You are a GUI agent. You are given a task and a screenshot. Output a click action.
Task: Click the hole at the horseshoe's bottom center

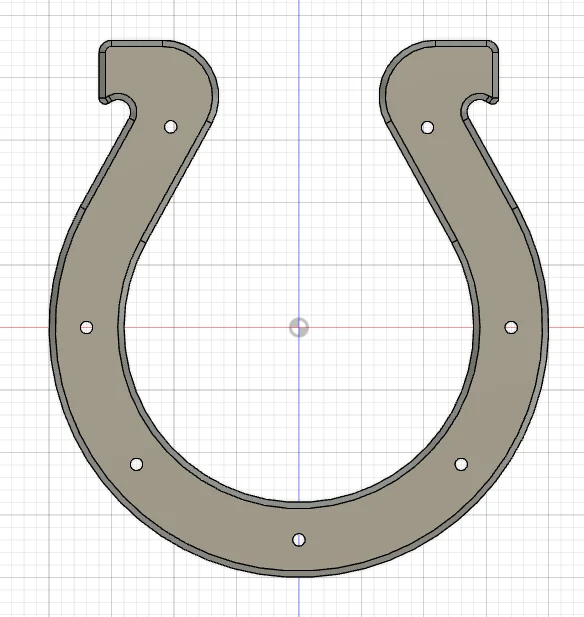point(299,539)
